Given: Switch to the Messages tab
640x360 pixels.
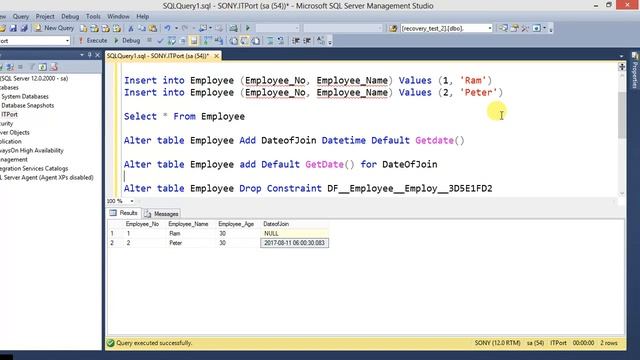Looking at the screenshot, I should click(x=162, y=213).
